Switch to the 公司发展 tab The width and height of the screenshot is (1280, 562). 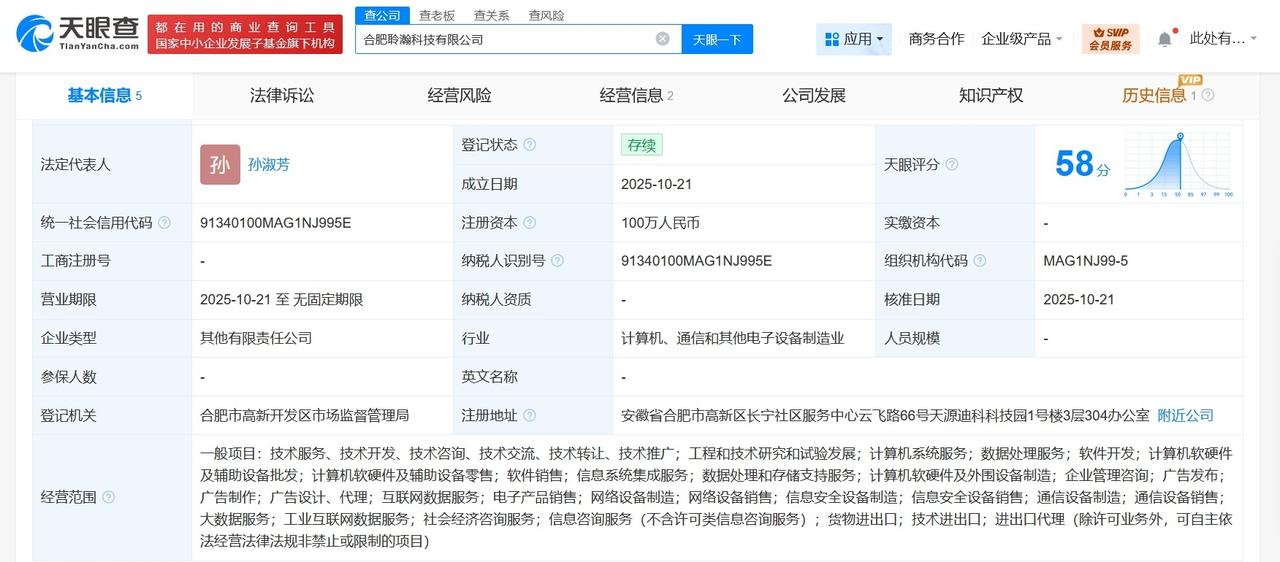814,96
